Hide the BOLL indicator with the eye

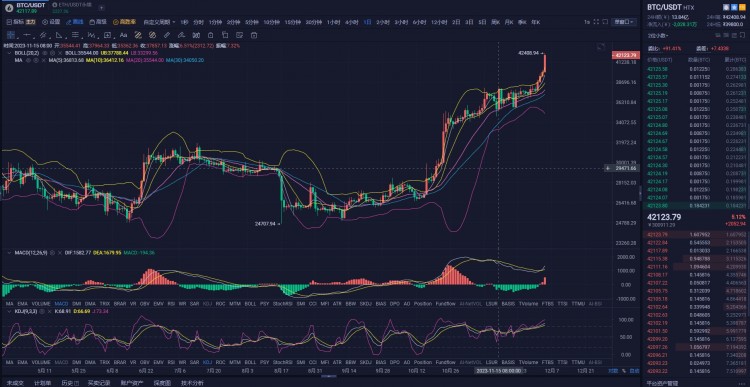click(x=45, y=53)
